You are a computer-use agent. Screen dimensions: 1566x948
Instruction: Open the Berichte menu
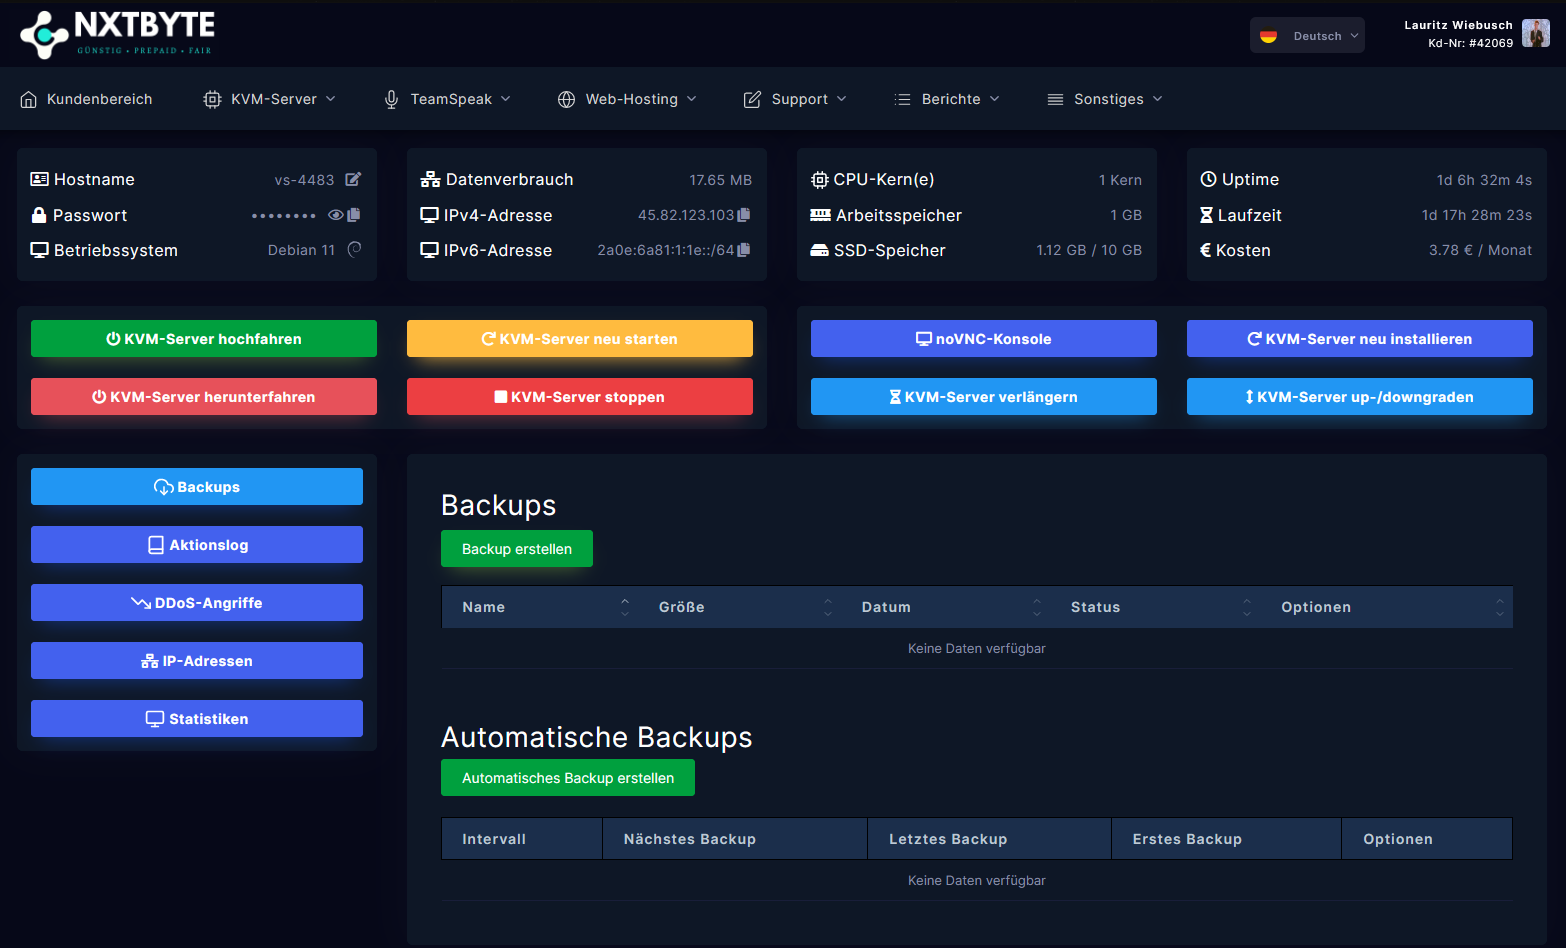point(947,99)
